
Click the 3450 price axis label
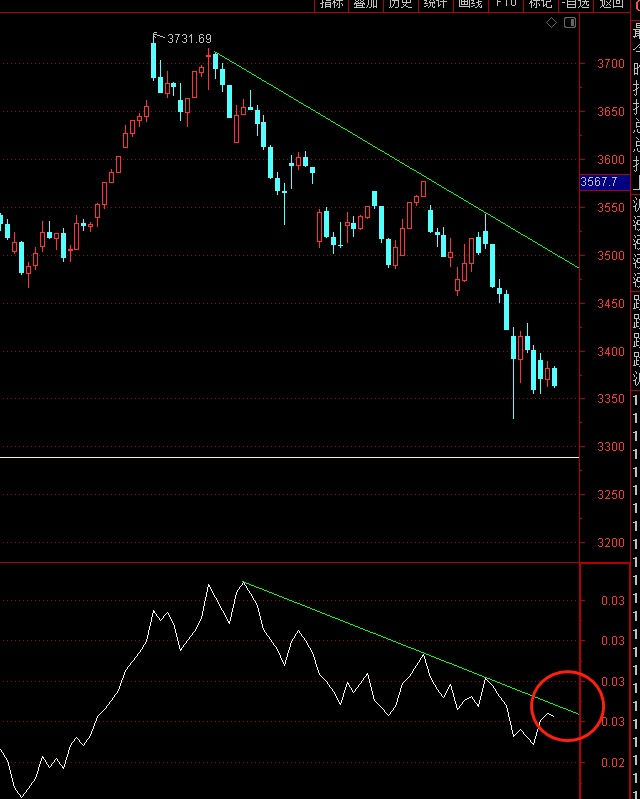[611, 303]
